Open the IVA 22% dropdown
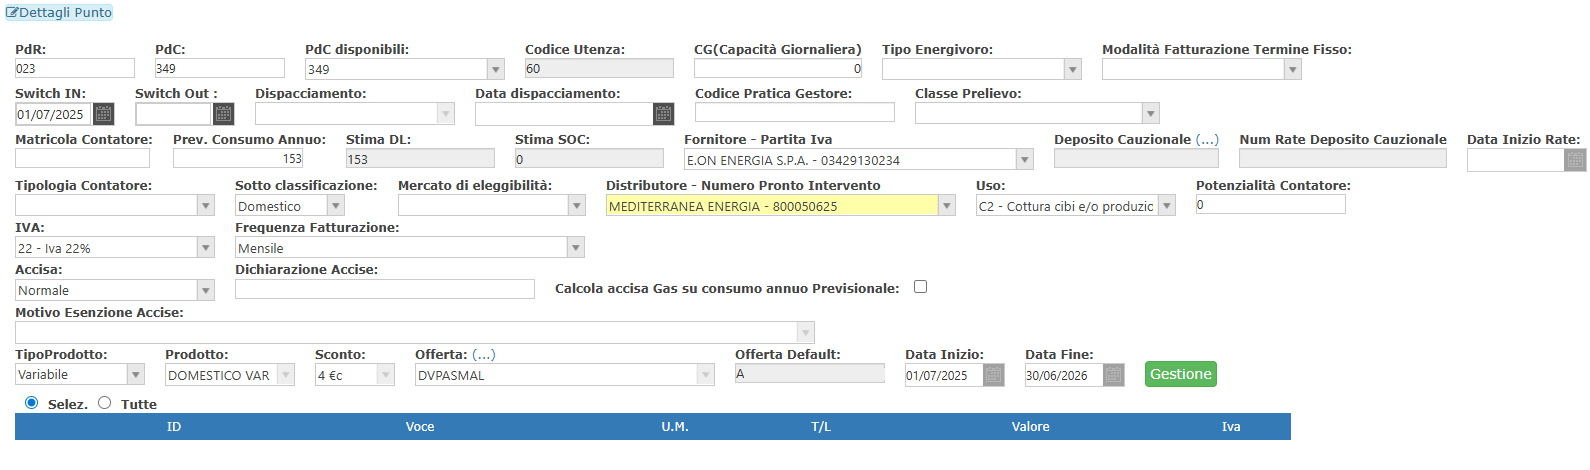 206,247
